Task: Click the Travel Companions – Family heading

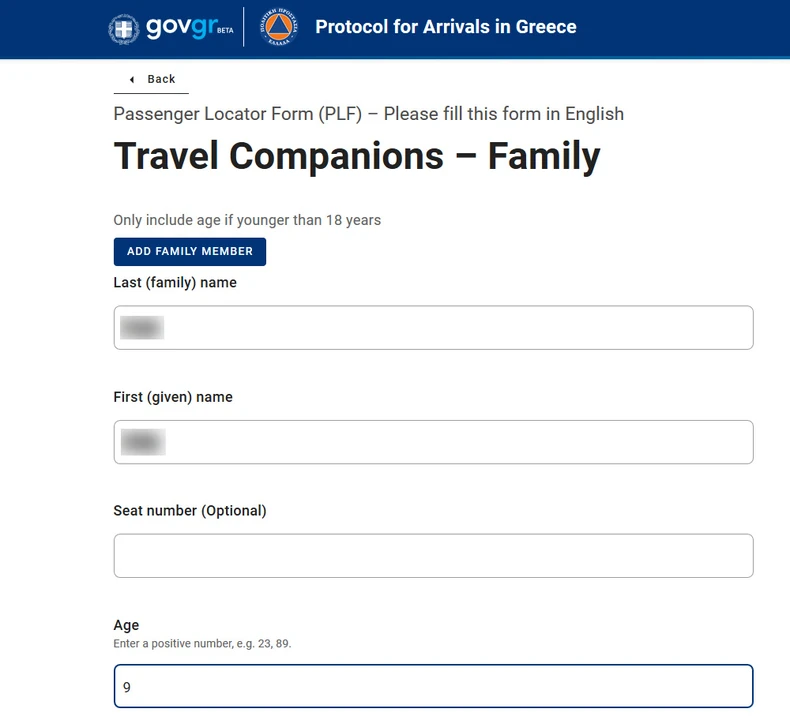Action: coord(357,157)
